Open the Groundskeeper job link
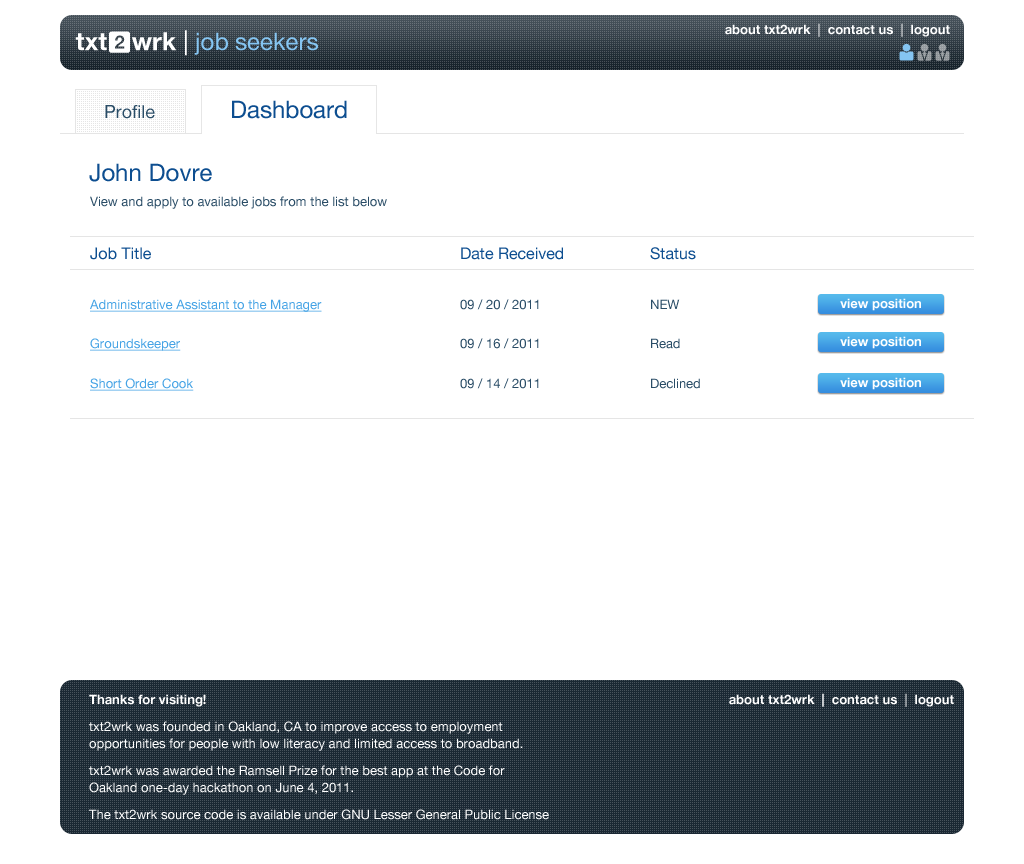 click(135, 344)
